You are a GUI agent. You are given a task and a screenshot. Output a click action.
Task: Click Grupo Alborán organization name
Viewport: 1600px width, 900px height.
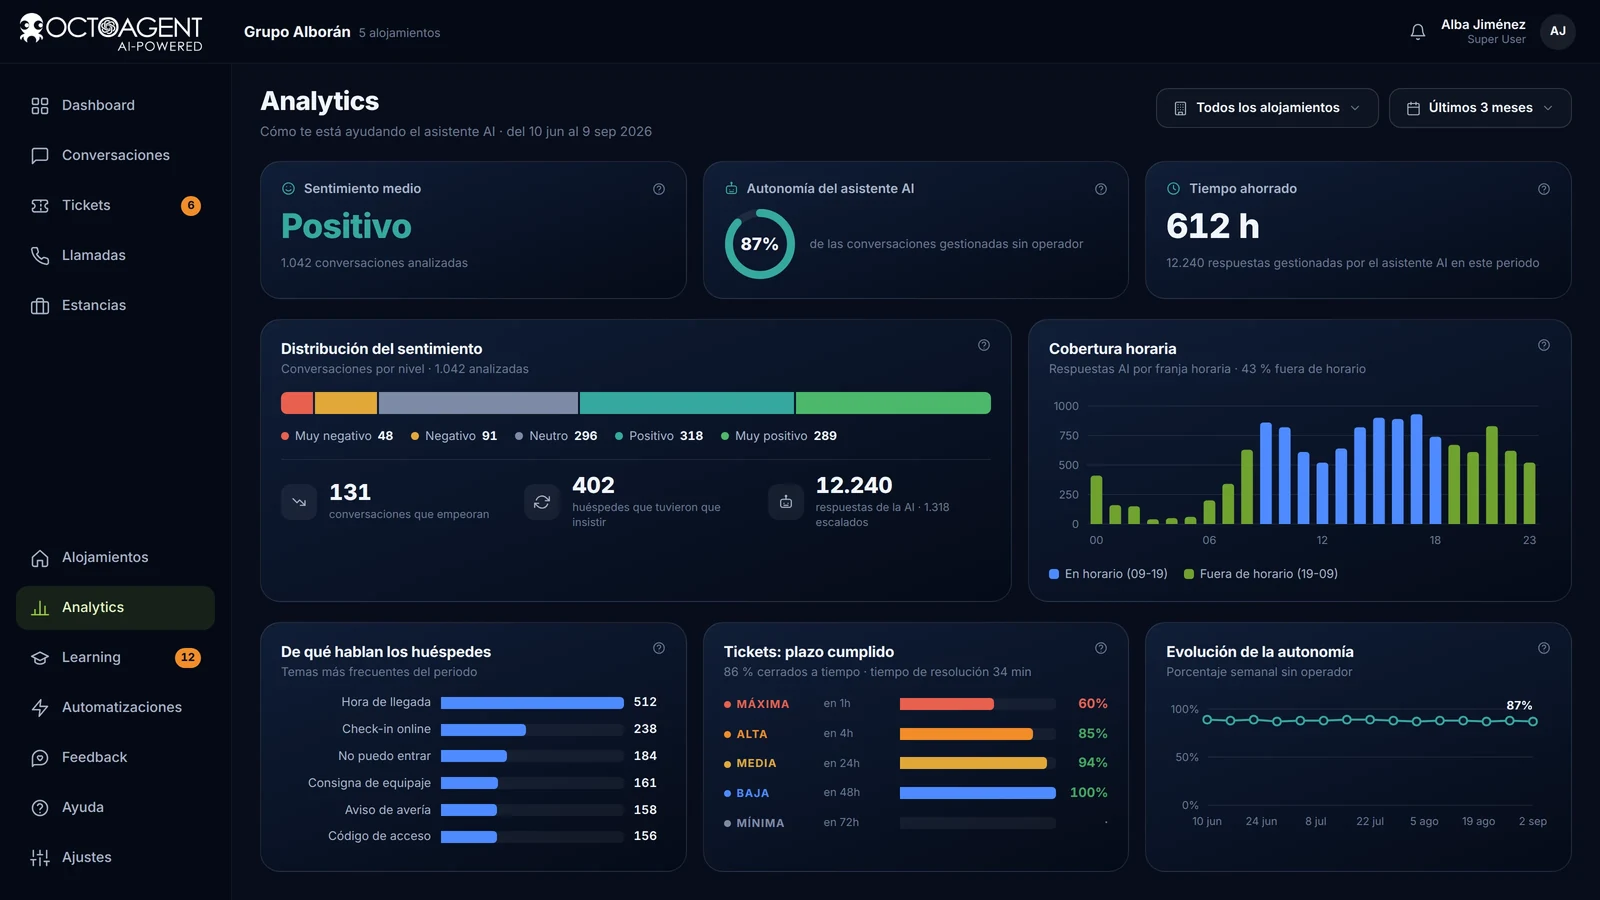click(297, 32)
